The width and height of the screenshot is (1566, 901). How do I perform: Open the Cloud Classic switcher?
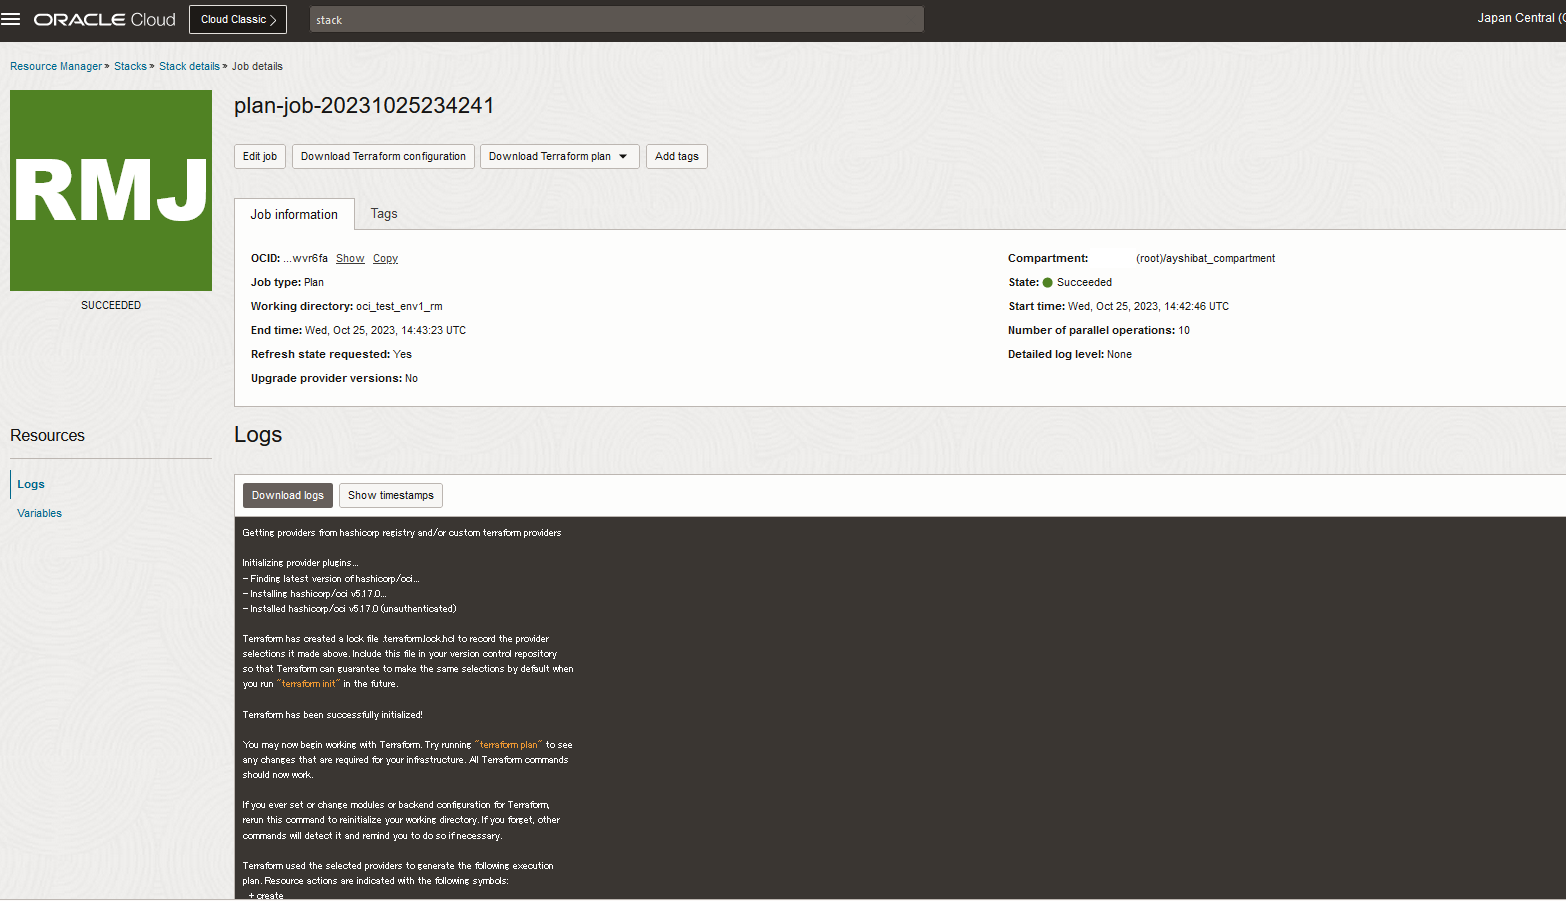tap(238, 19)
